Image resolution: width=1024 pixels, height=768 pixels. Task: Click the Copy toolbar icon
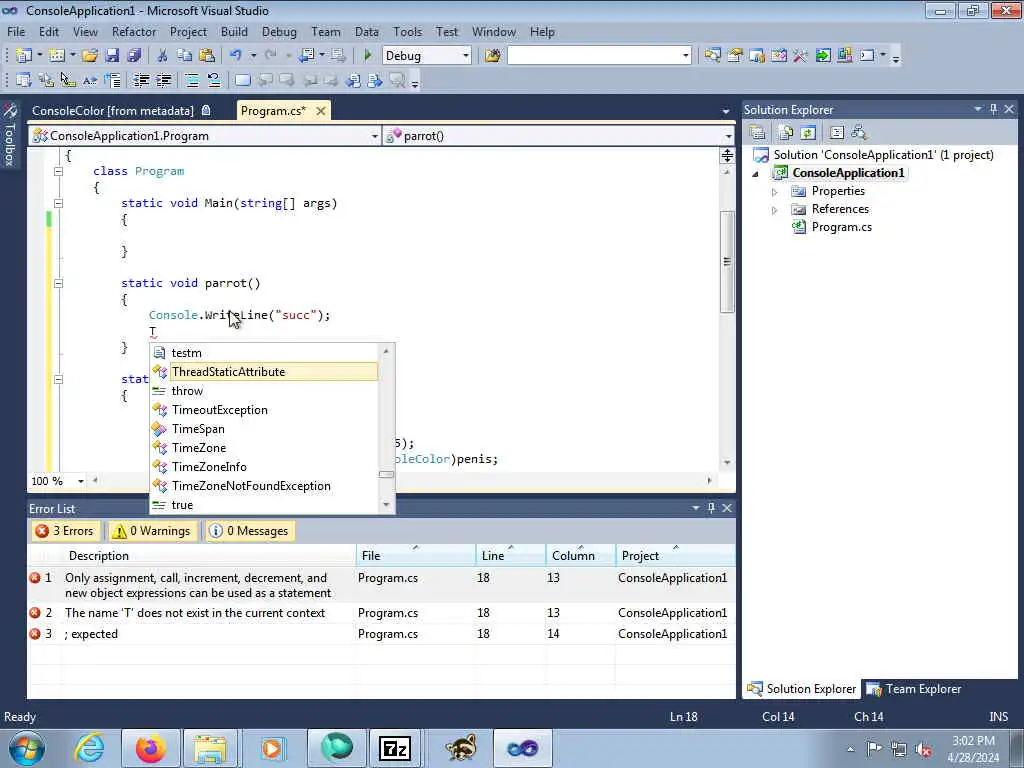point(185,56)
